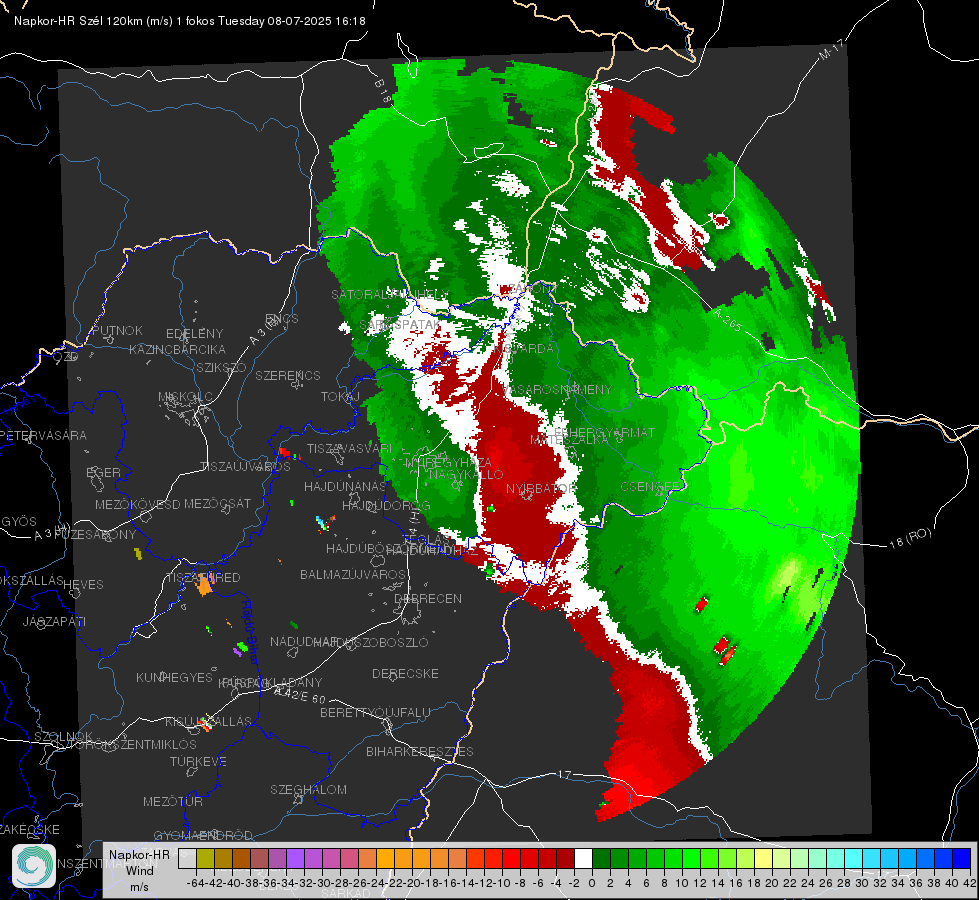This screenshot has width=979, height=900.
Task: Click the swirl logo icon beside the legend
Action: 34,866
